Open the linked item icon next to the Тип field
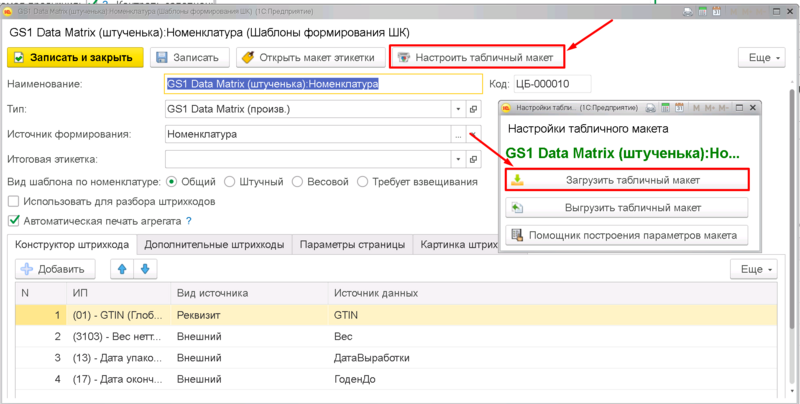 click(x=473, y=109)
